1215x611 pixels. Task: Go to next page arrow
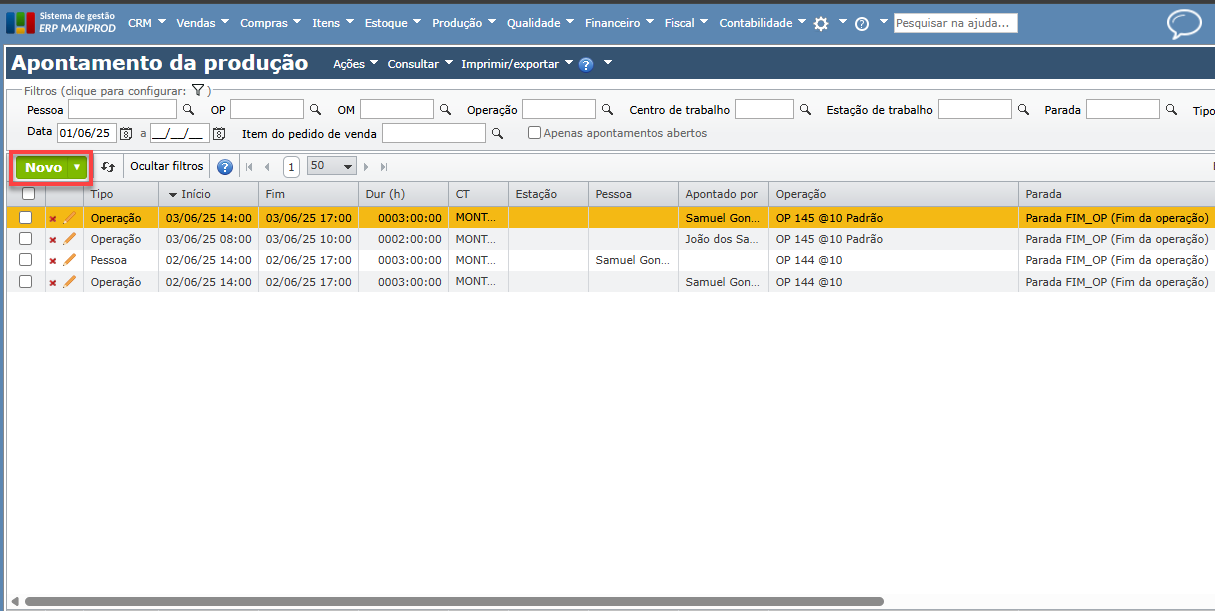(367, 167)
